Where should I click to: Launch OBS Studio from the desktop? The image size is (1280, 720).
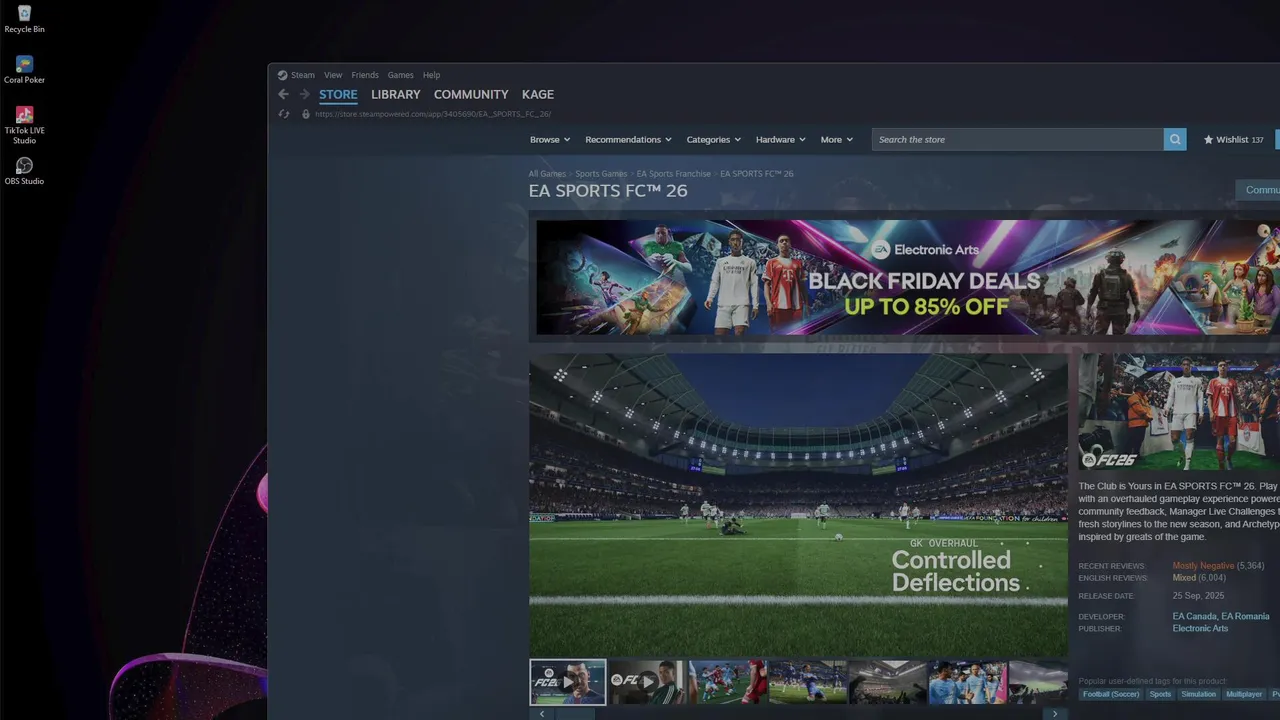24,170
